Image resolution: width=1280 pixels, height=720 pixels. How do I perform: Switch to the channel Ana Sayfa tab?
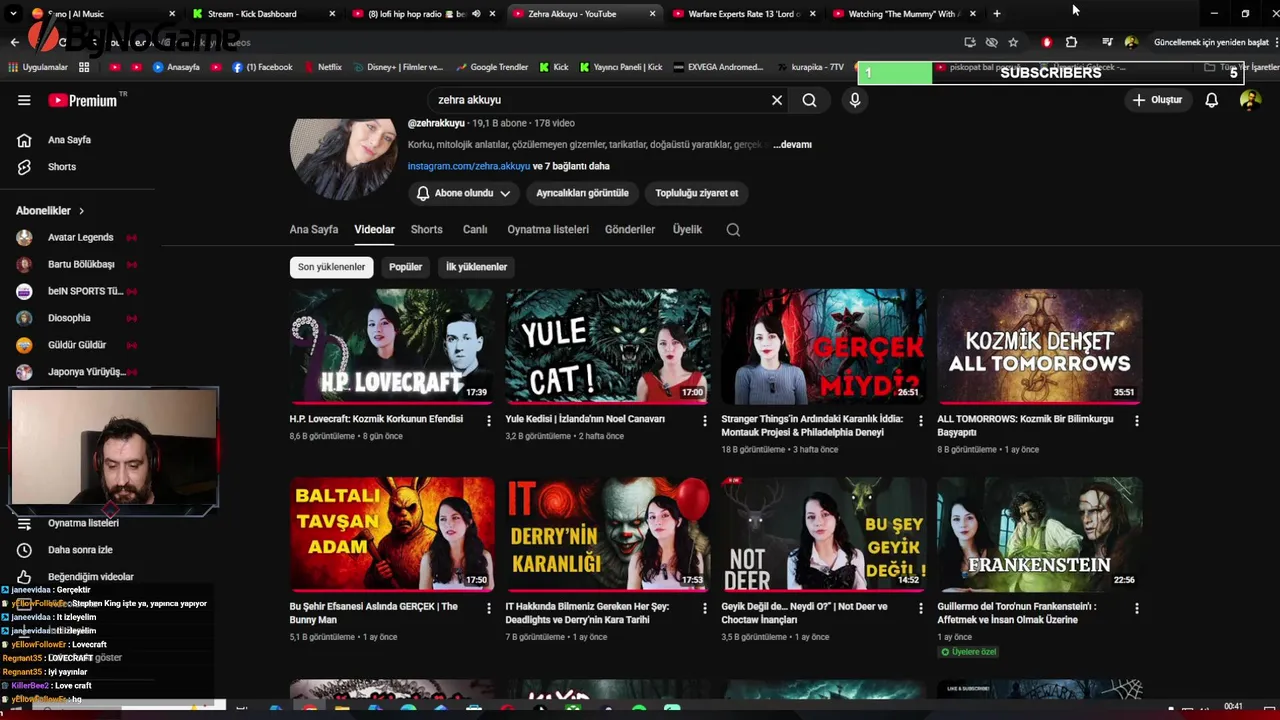(314, 230)
